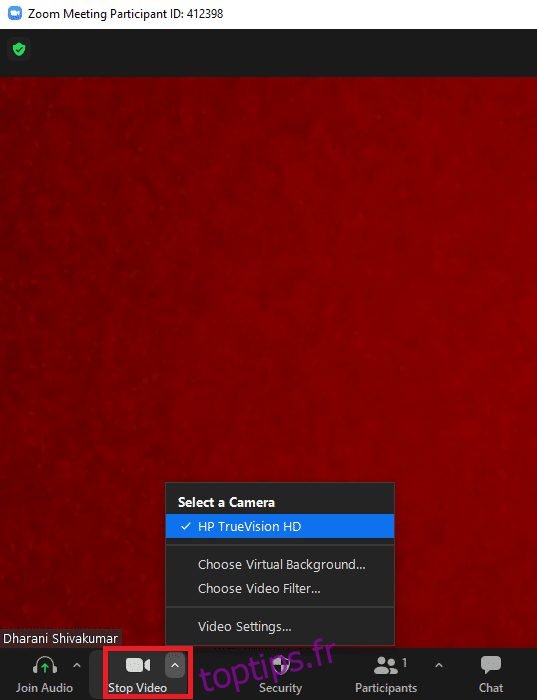The image size is (537, 700).
Task: Expand audio options arrow beside Join Audio
Action: click(77, 666)
